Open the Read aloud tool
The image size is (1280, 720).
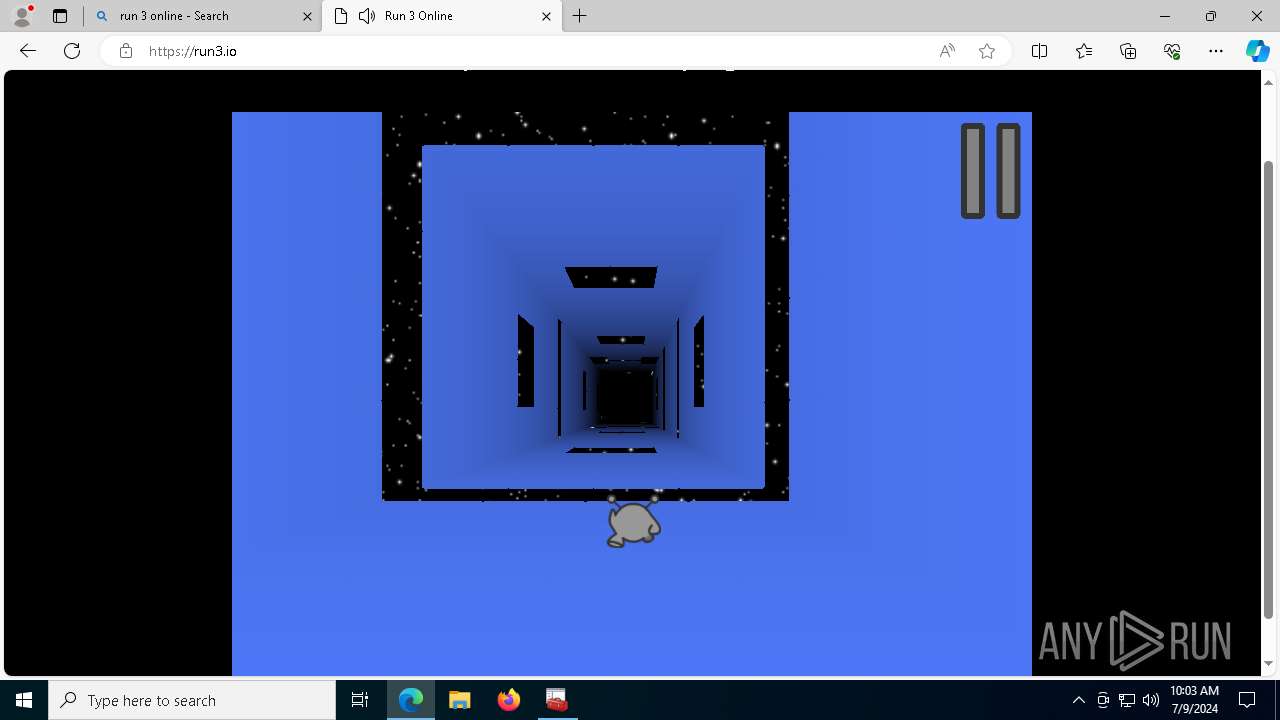click(x=947, y=51)
